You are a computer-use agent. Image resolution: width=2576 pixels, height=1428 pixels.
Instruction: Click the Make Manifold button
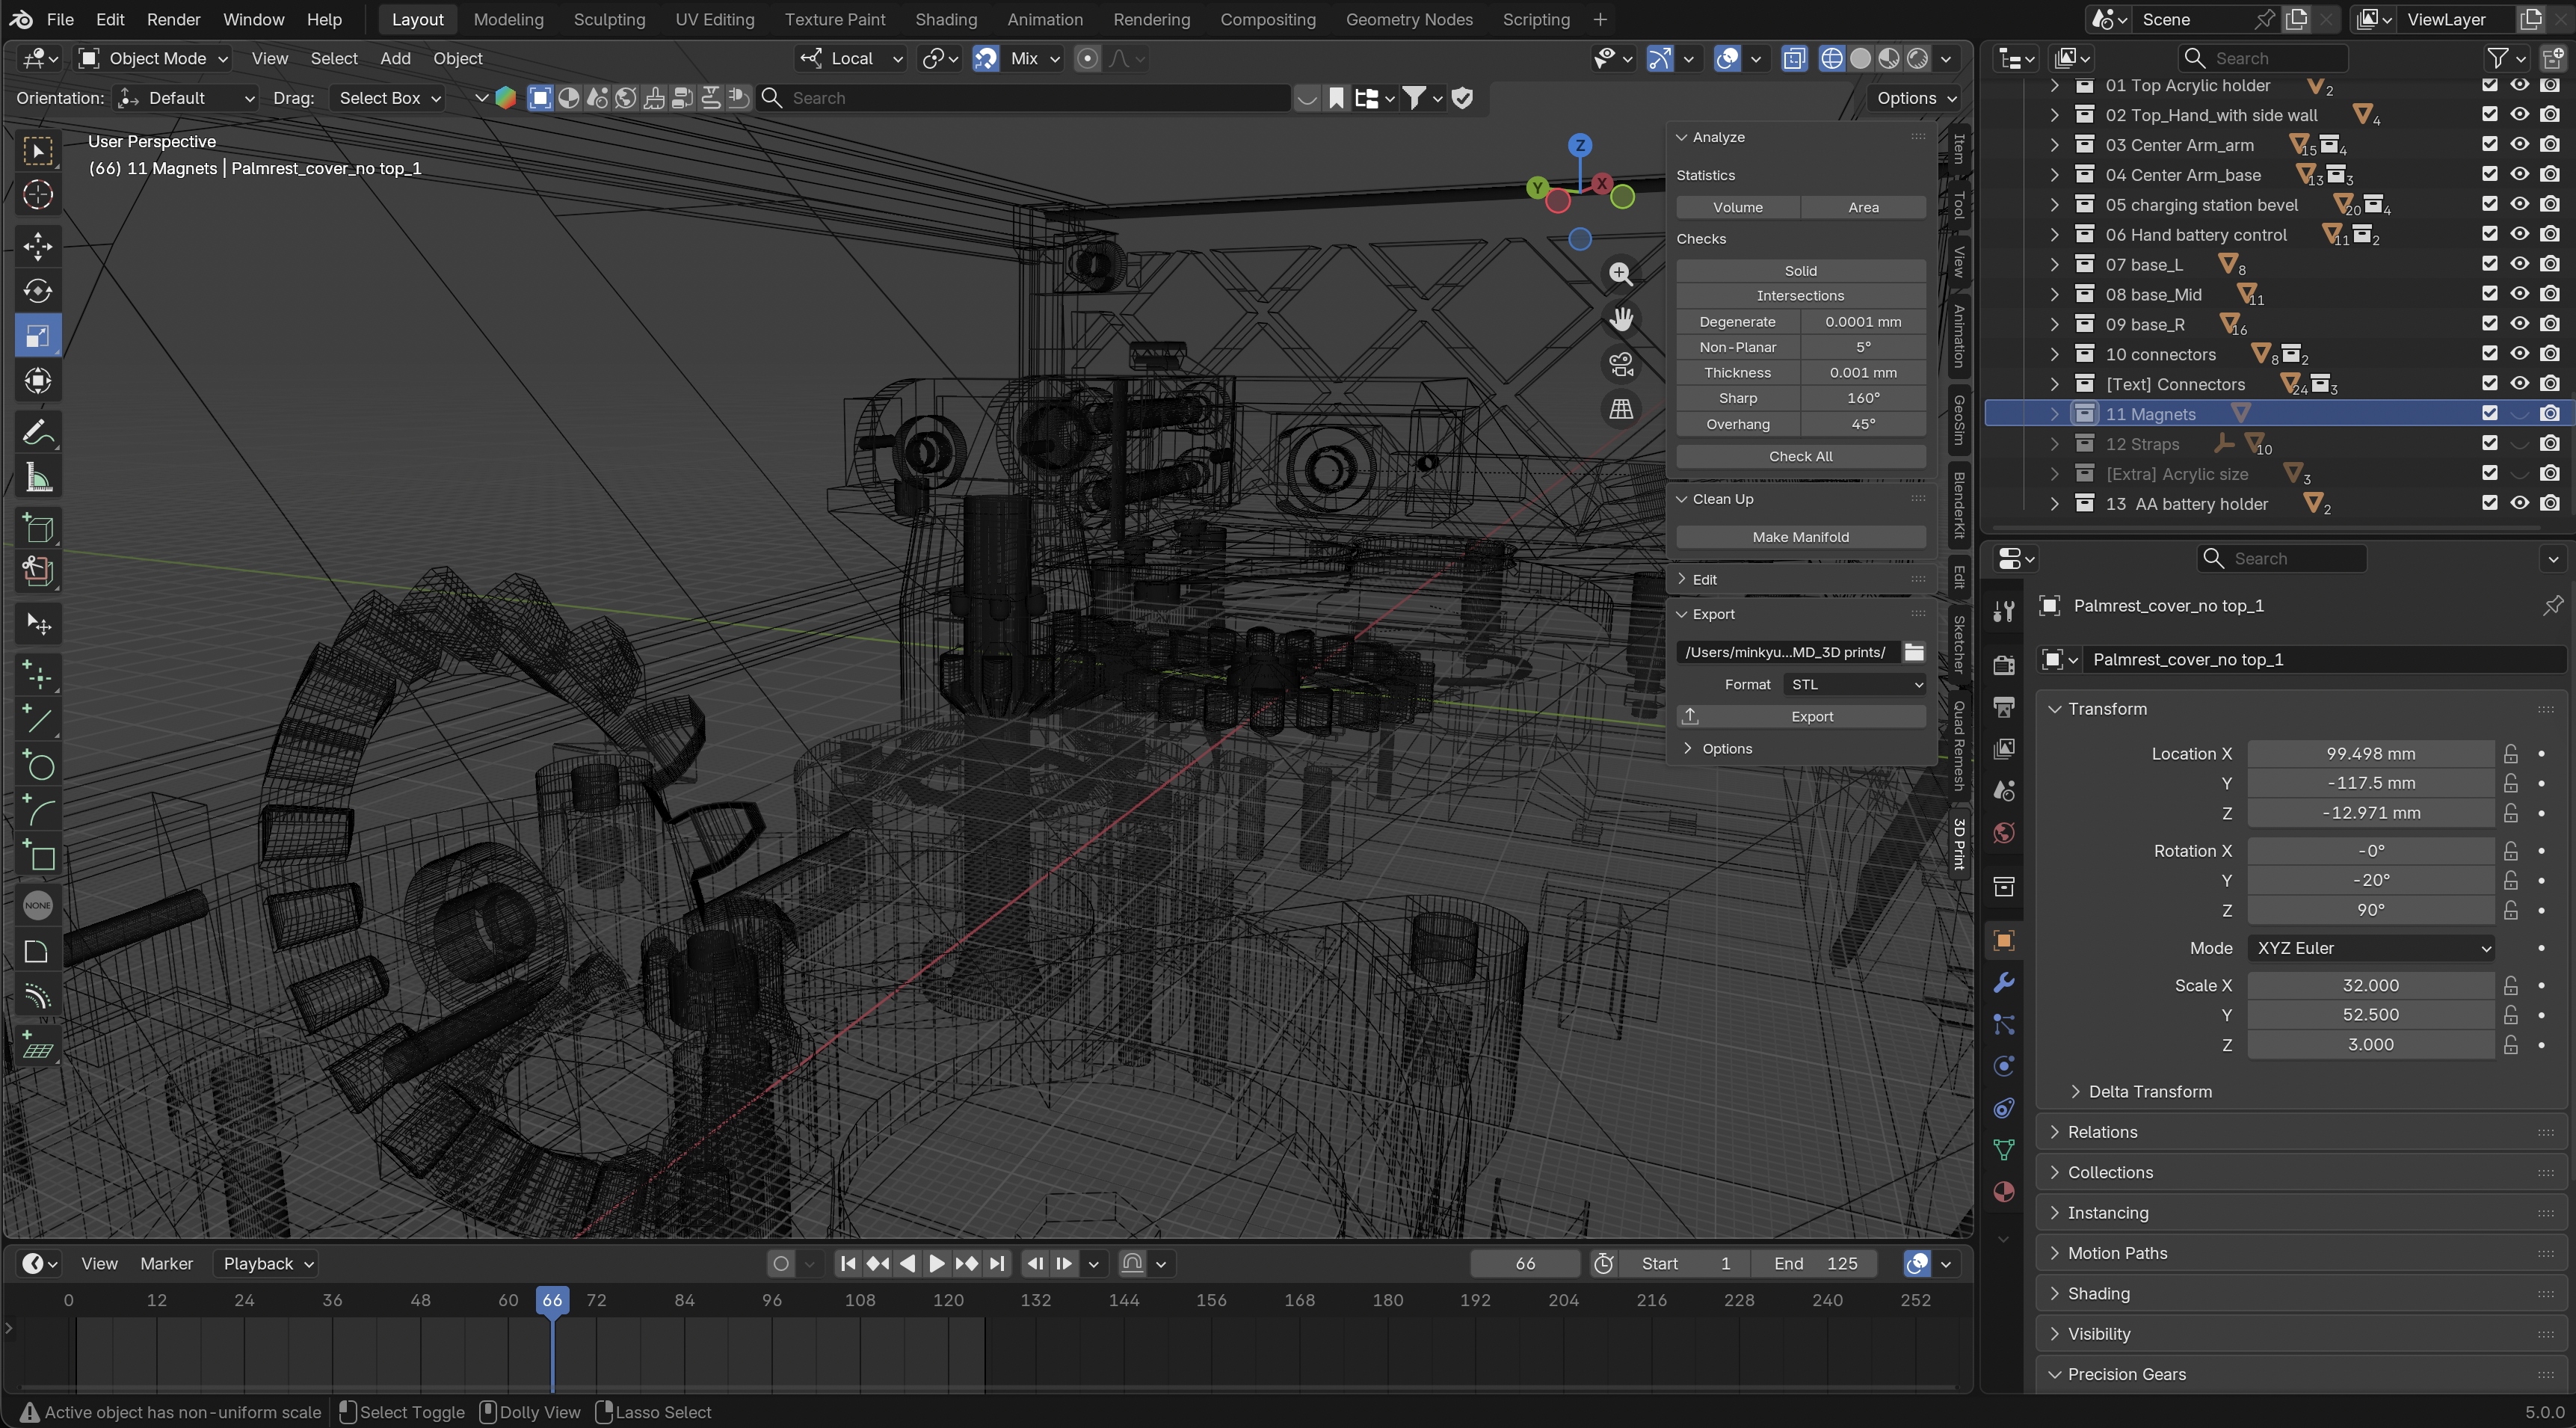coord(1800,537)
